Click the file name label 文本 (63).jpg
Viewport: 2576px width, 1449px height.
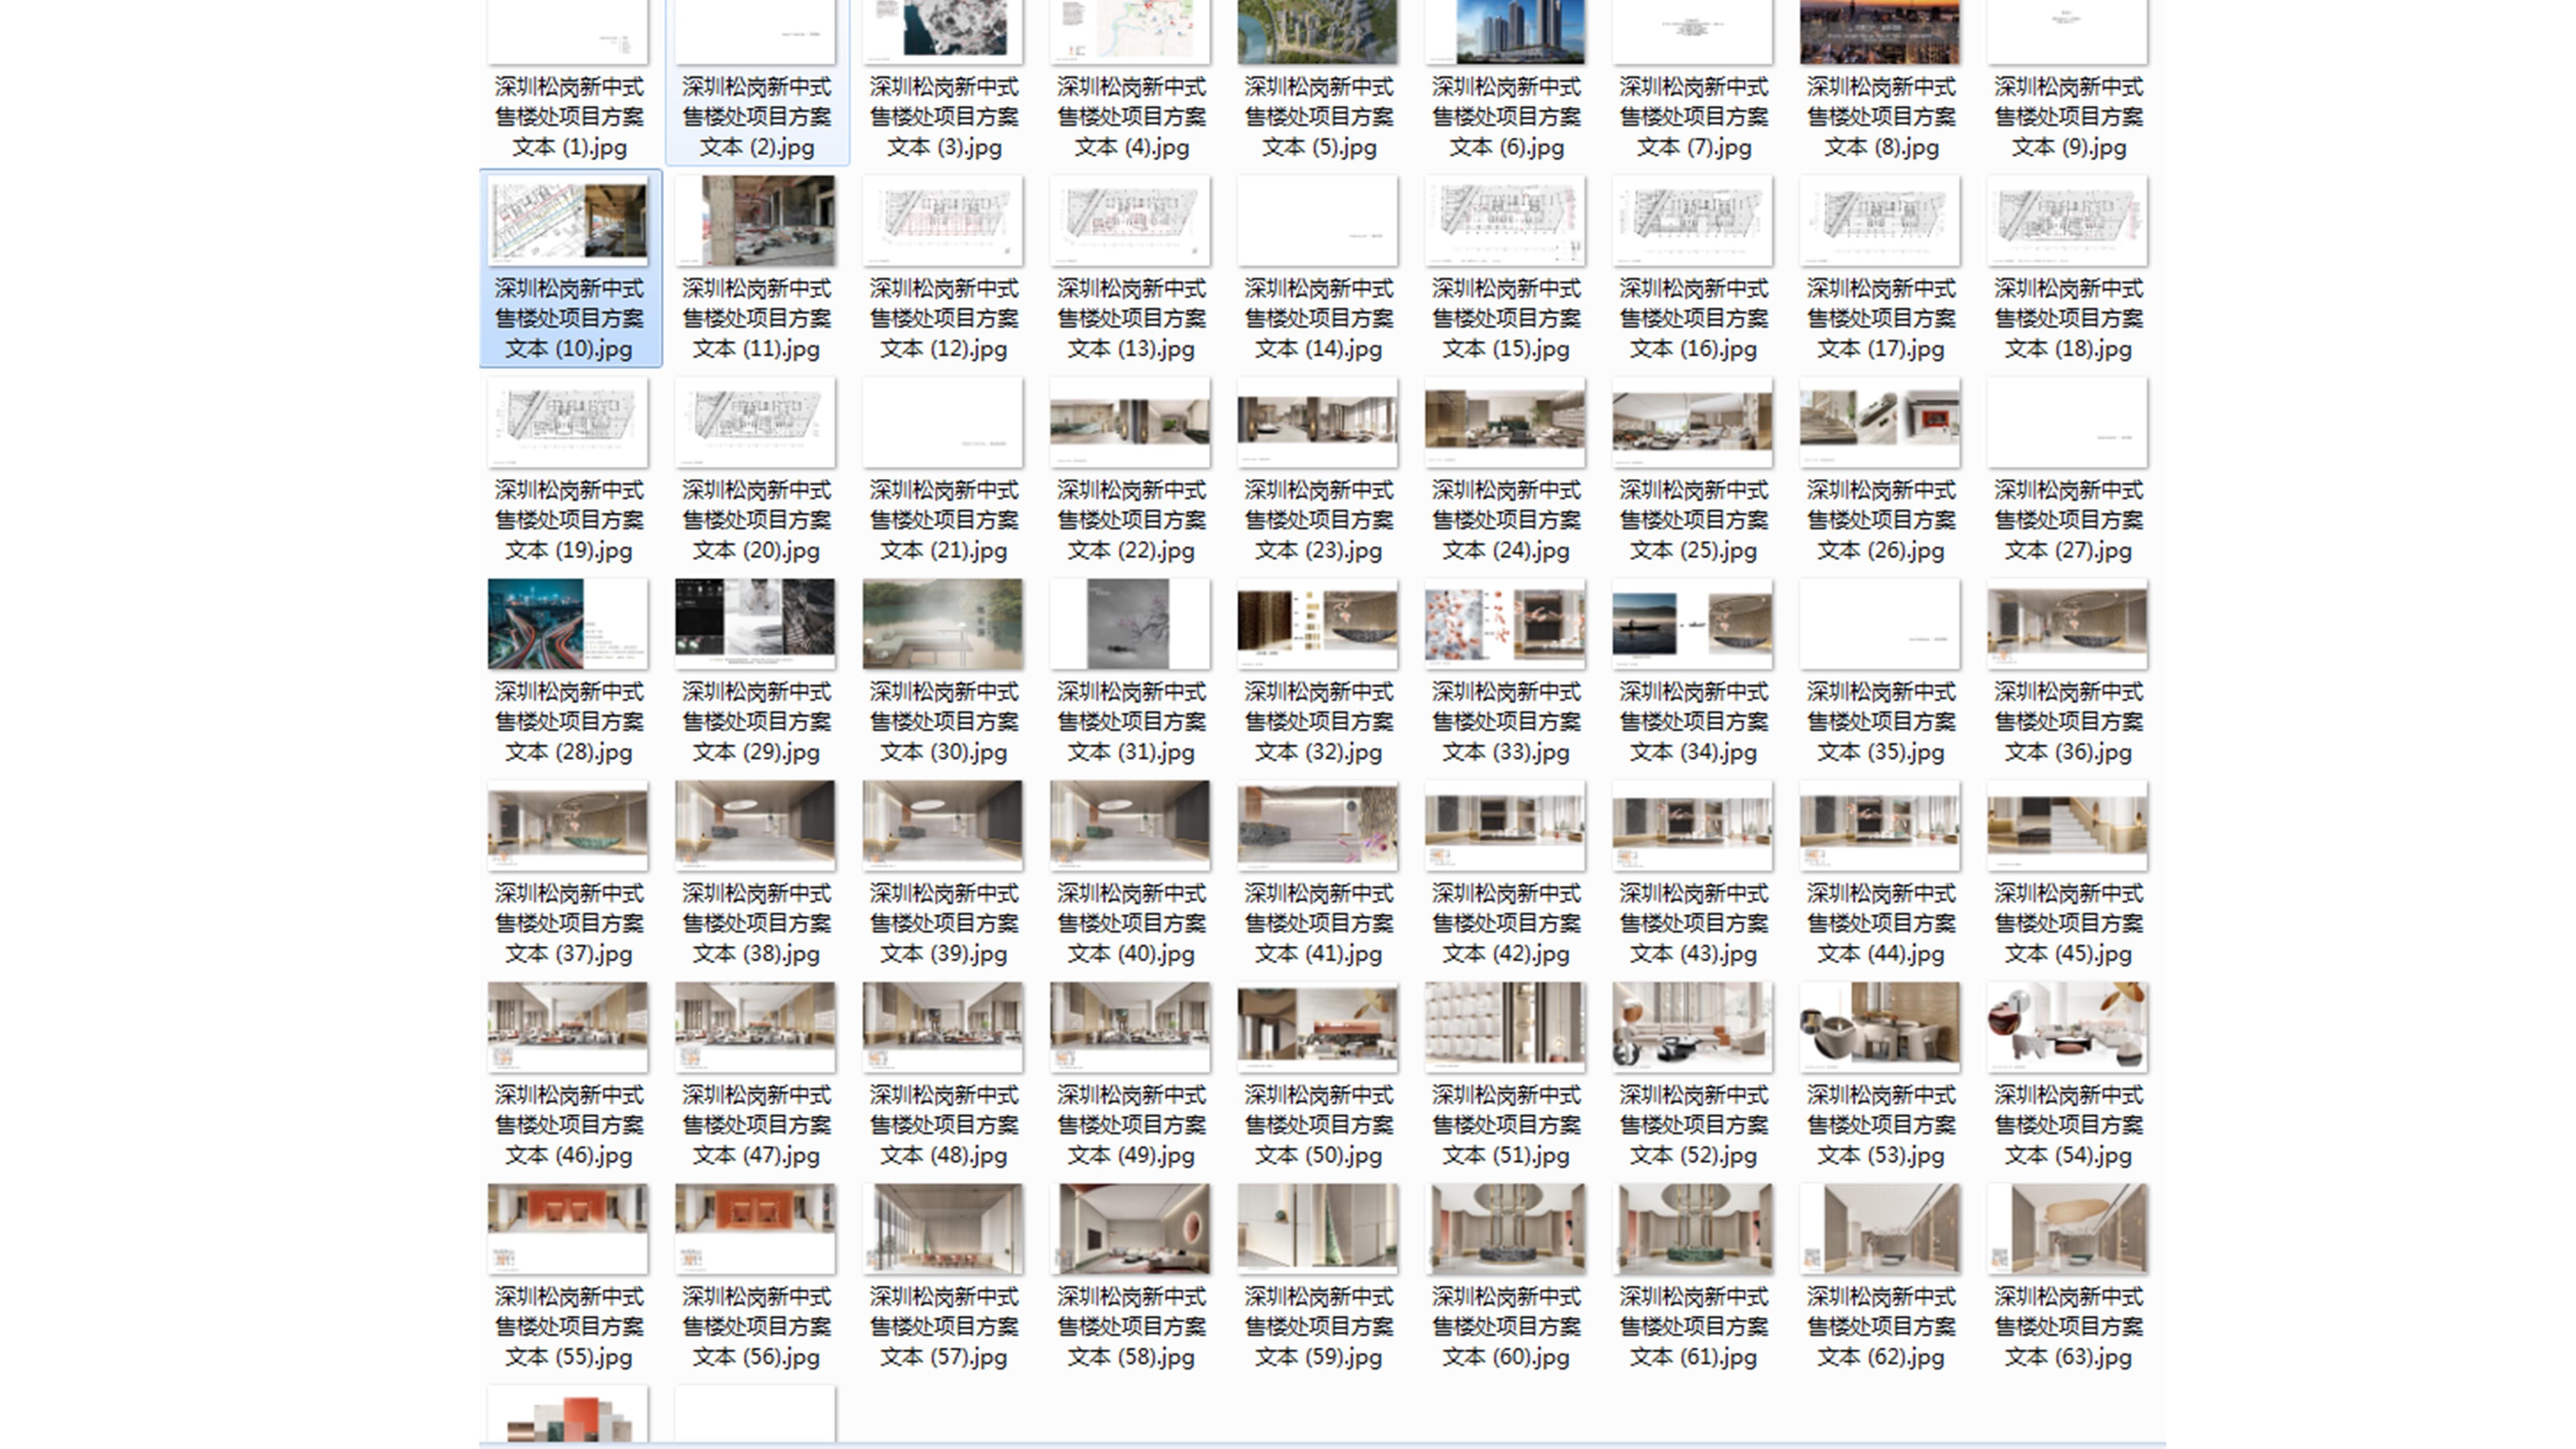coord(2067,1326)
